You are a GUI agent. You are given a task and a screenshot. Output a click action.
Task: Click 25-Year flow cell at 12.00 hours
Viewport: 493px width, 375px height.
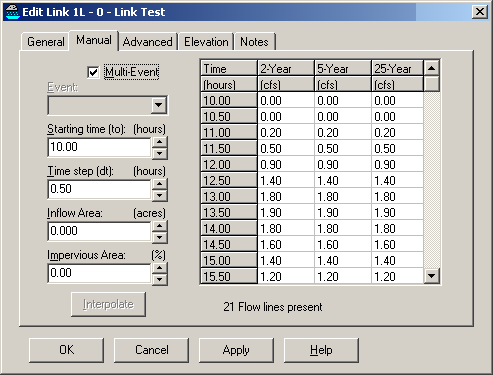coord(397,164)
